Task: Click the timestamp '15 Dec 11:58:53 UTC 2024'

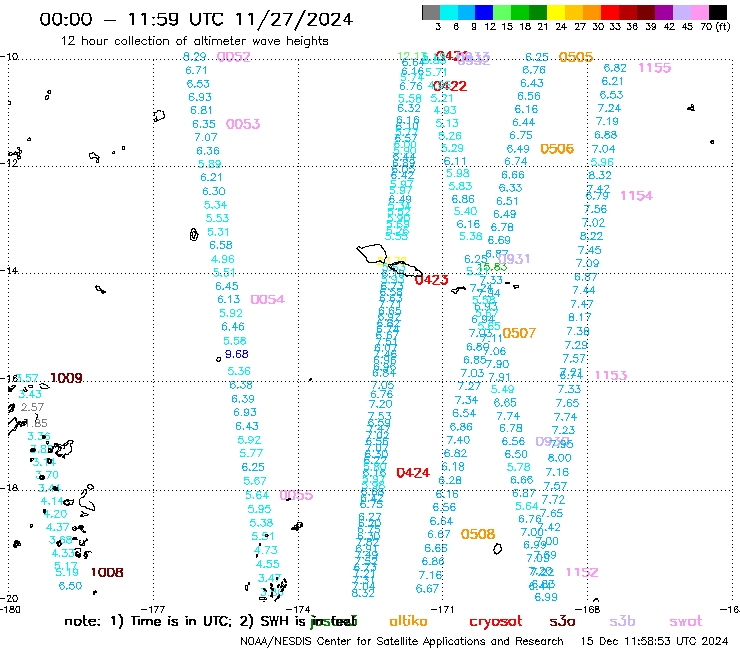Action: (x=654, y=642)
